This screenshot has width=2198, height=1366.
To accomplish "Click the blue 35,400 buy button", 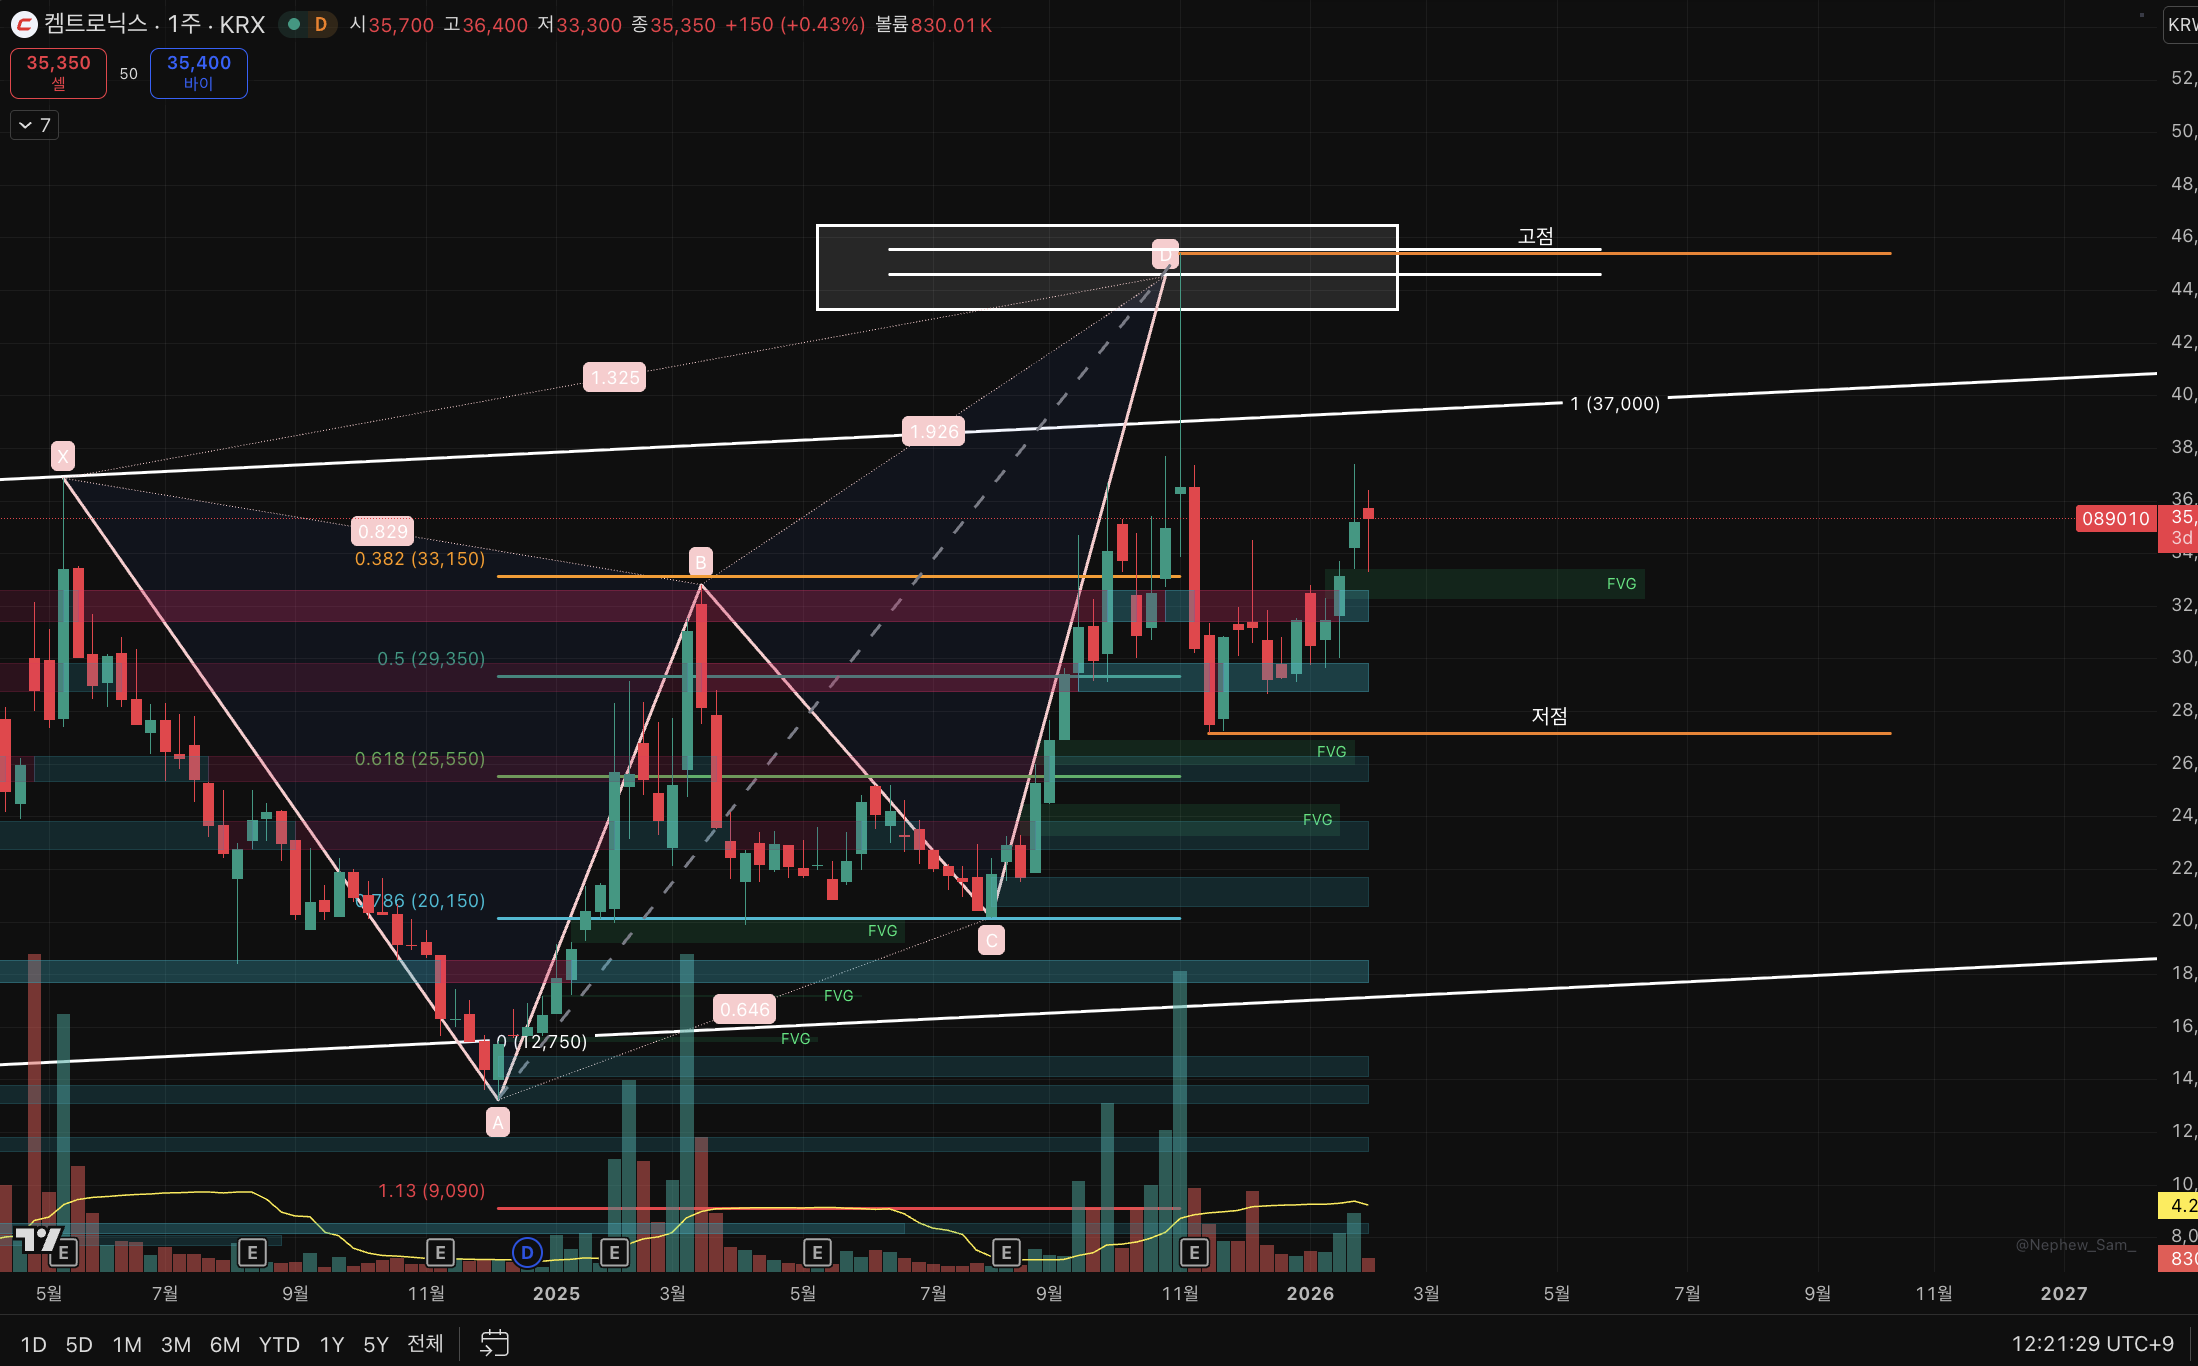I will click(198, 73).
